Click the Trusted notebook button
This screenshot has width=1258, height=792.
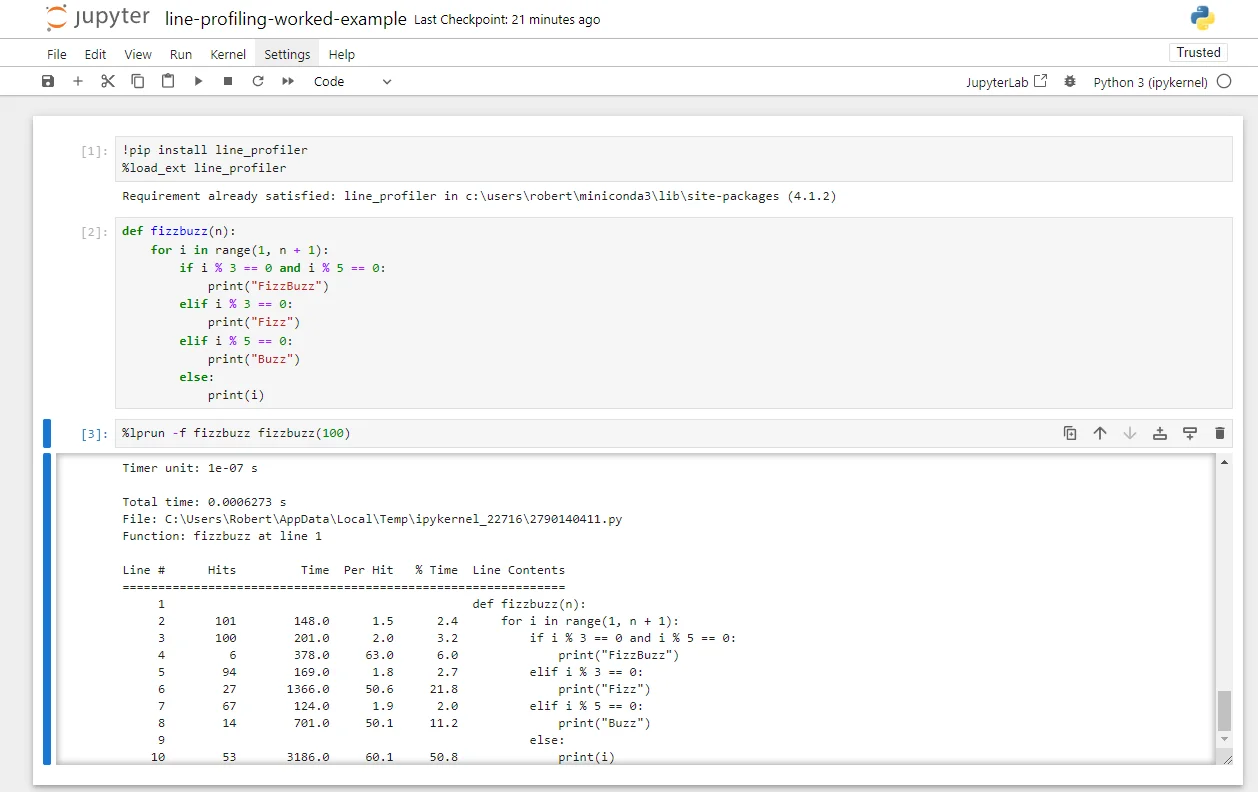tap(1198, 53)
